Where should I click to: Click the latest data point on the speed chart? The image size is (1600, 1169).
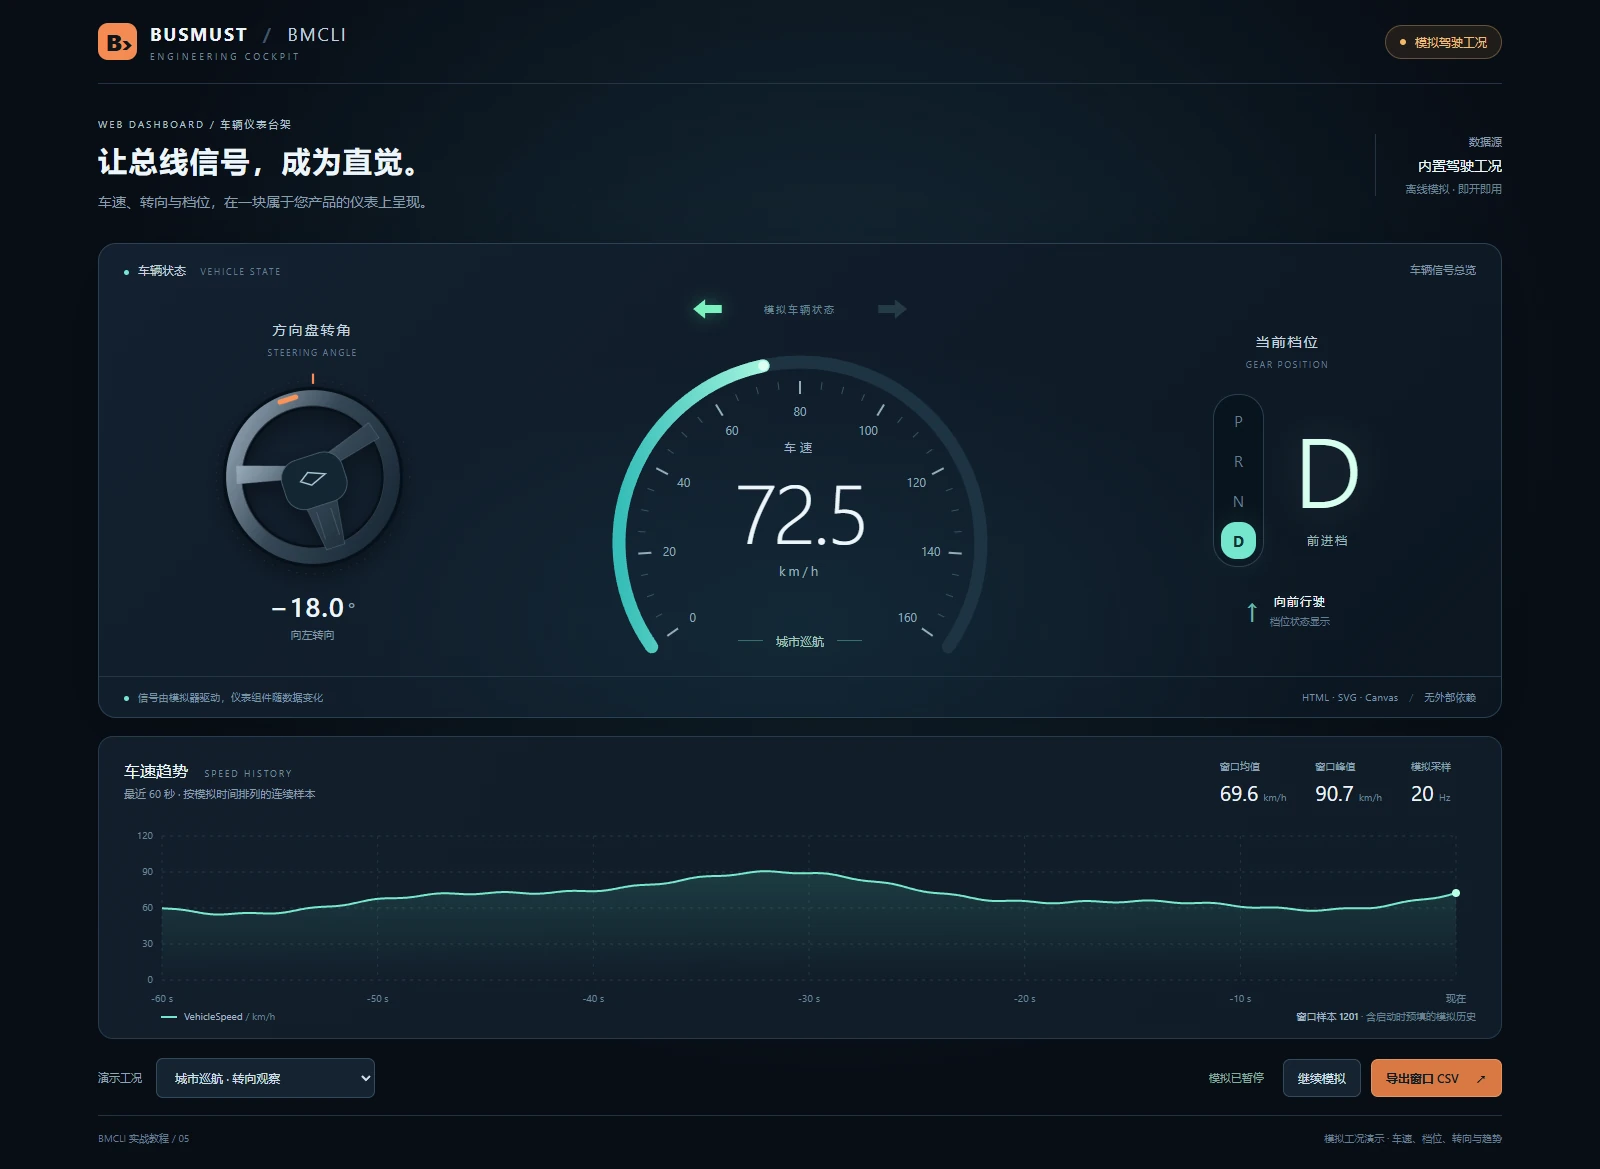[x=1456, y=893]
